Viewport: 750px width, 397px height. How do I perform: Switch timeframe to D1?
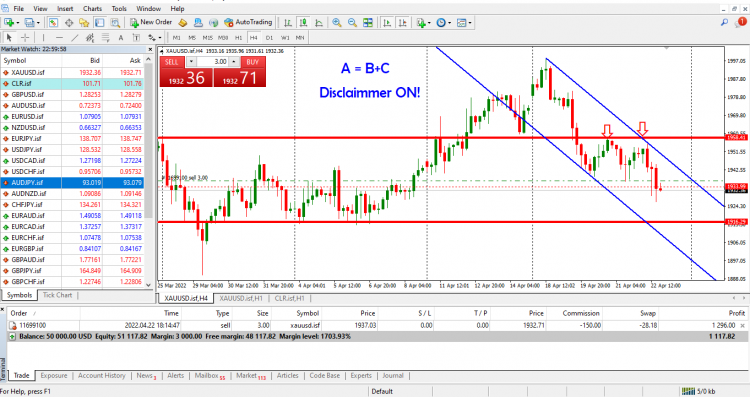pos(269,37)
